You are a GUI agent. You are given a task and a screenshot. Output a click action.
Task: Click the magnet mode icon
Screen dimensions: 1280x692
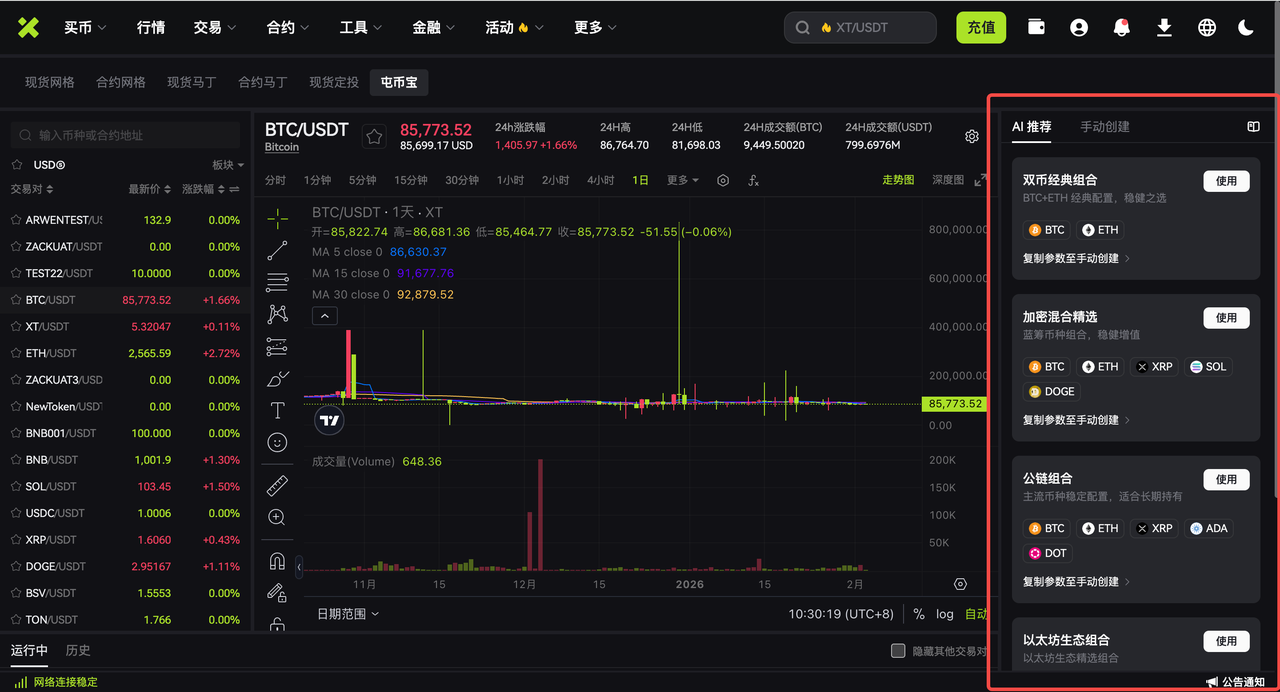tap(277, 561)
